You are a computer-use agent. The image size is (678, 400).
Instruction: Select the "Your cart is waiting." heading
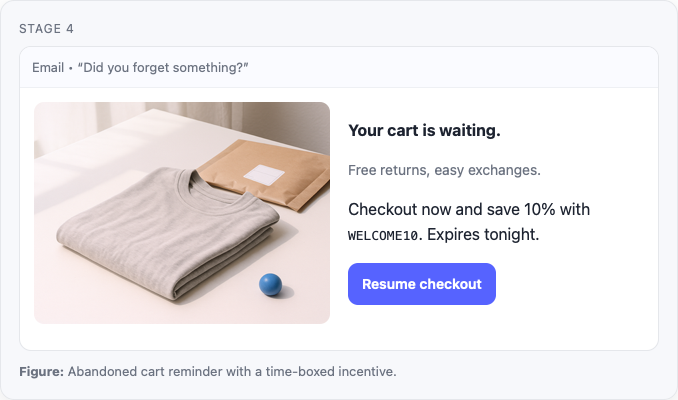click(x=424, y=130)
